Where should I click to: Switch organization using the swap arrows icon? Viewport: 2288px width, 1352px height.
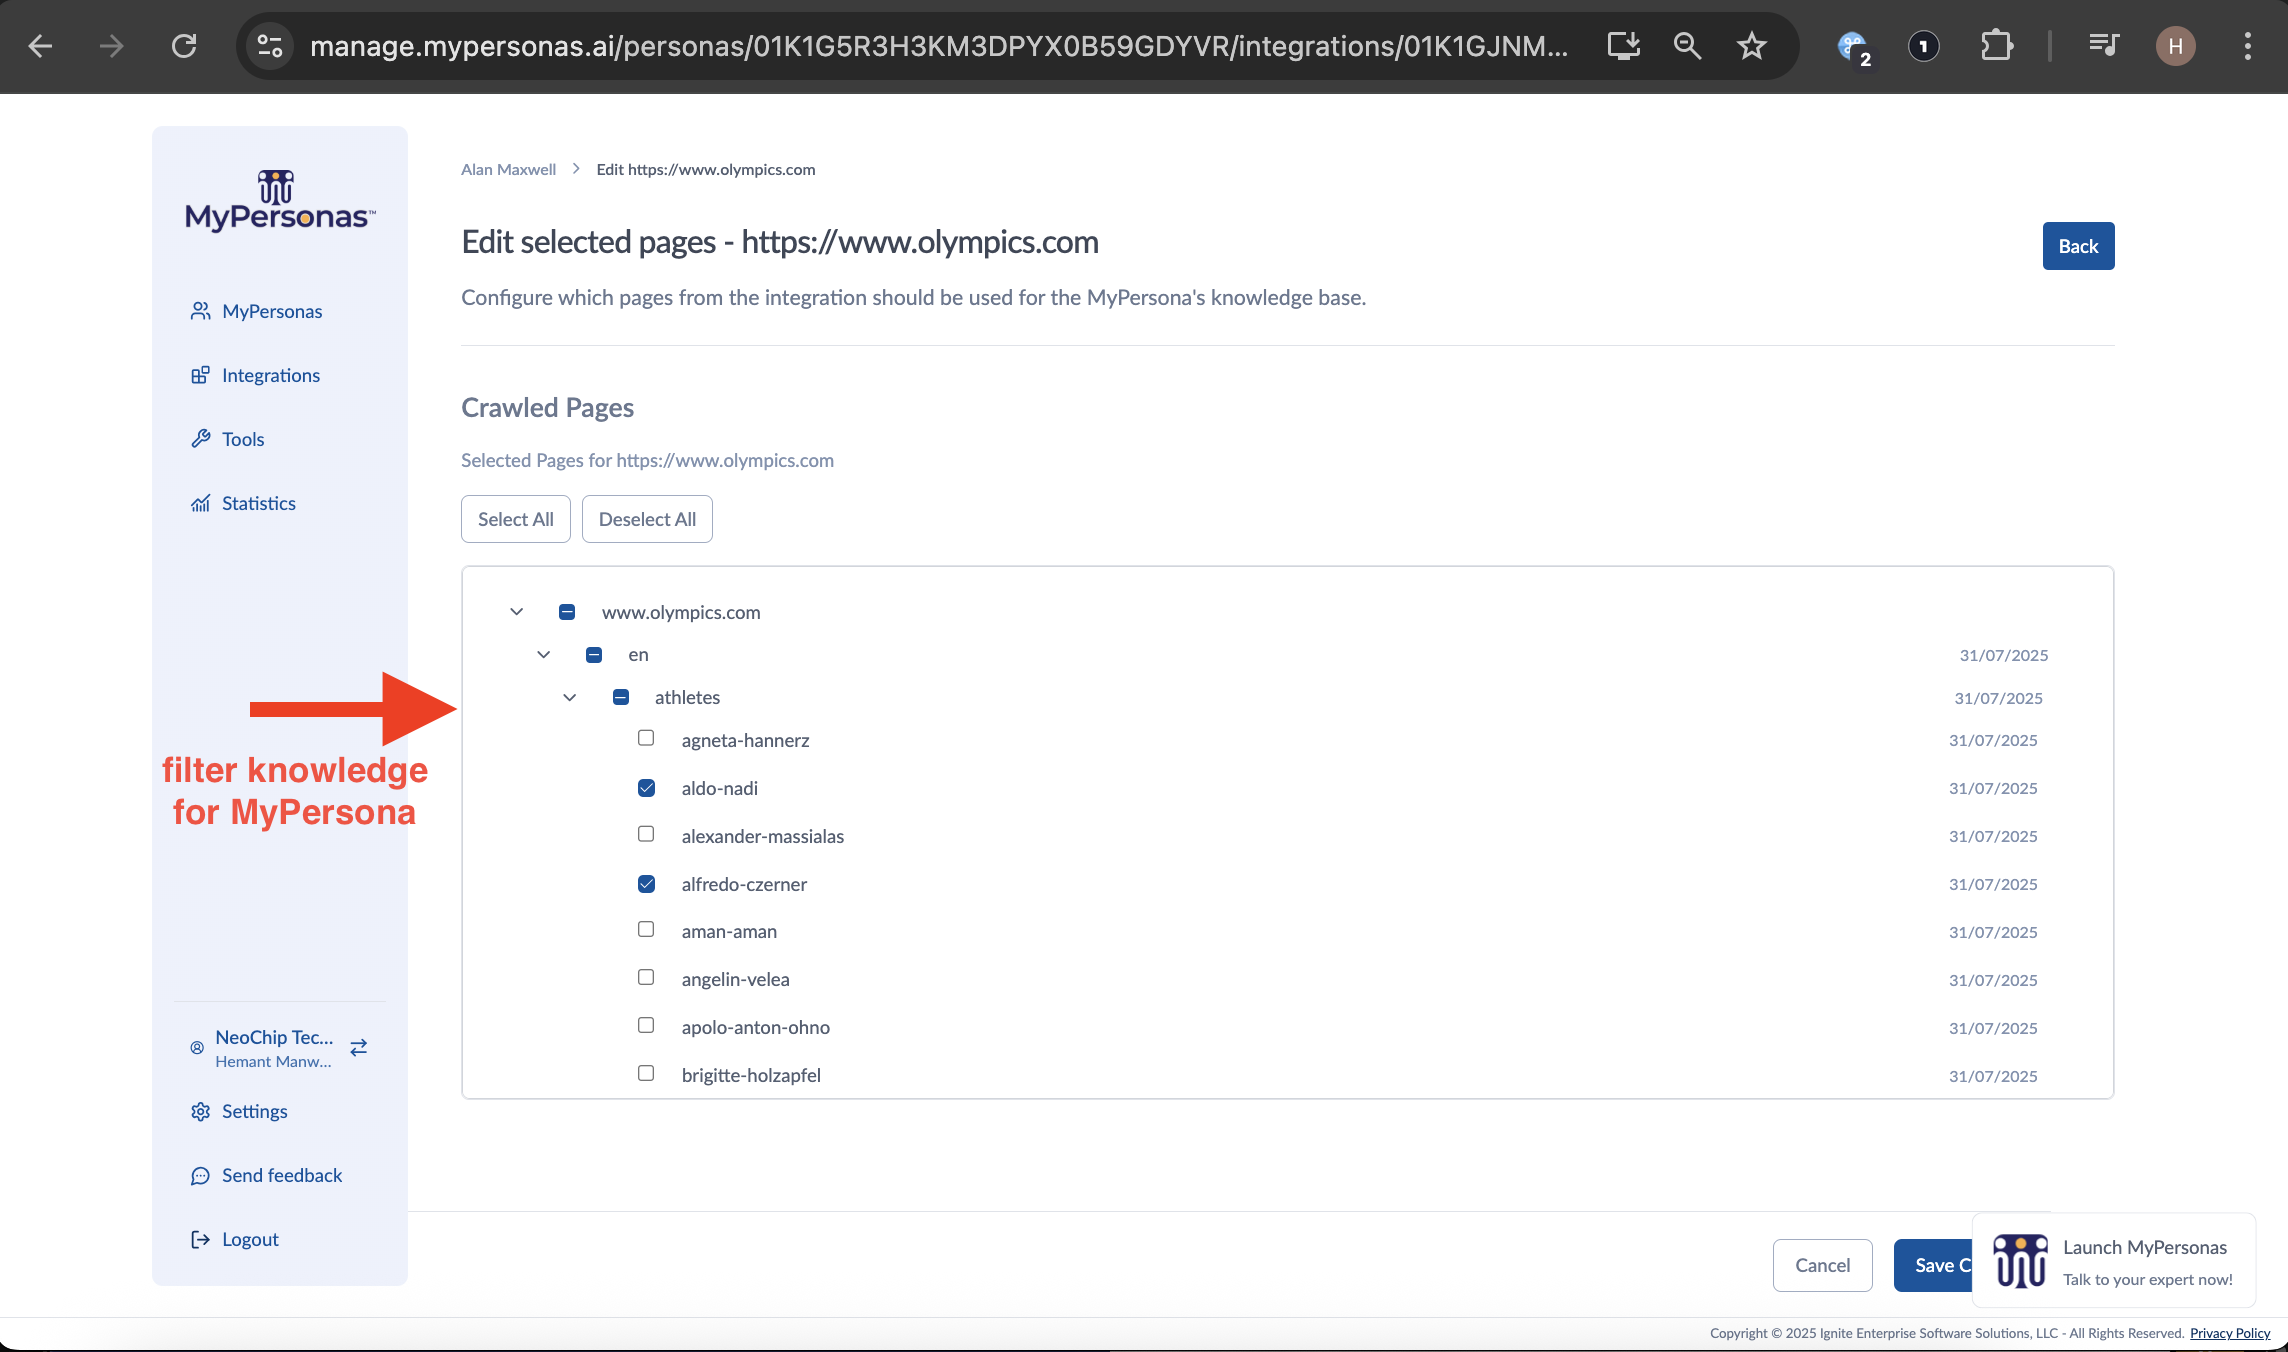pos(359,1047)
